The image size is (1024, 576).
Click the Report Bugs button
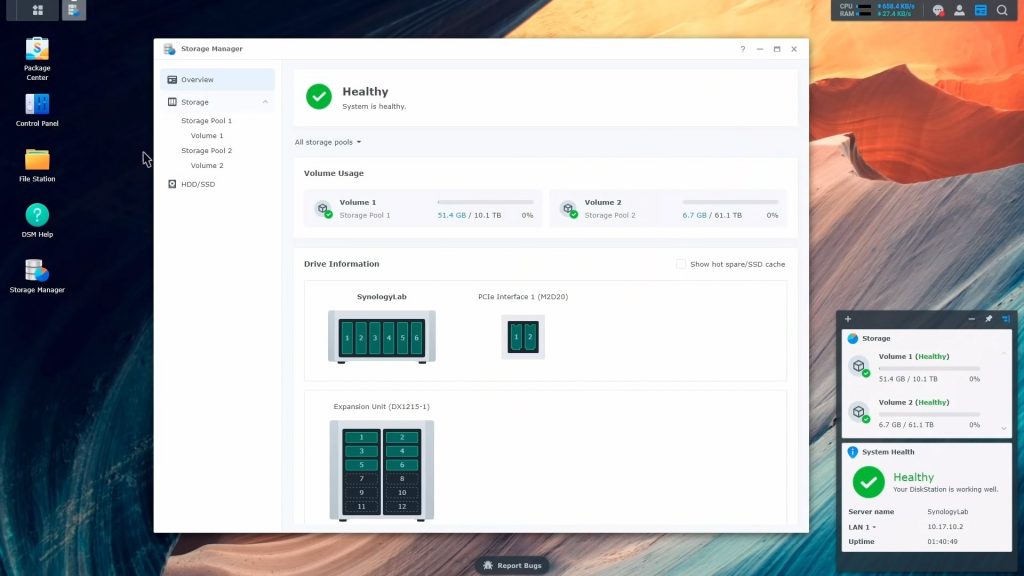coord(513,566)
